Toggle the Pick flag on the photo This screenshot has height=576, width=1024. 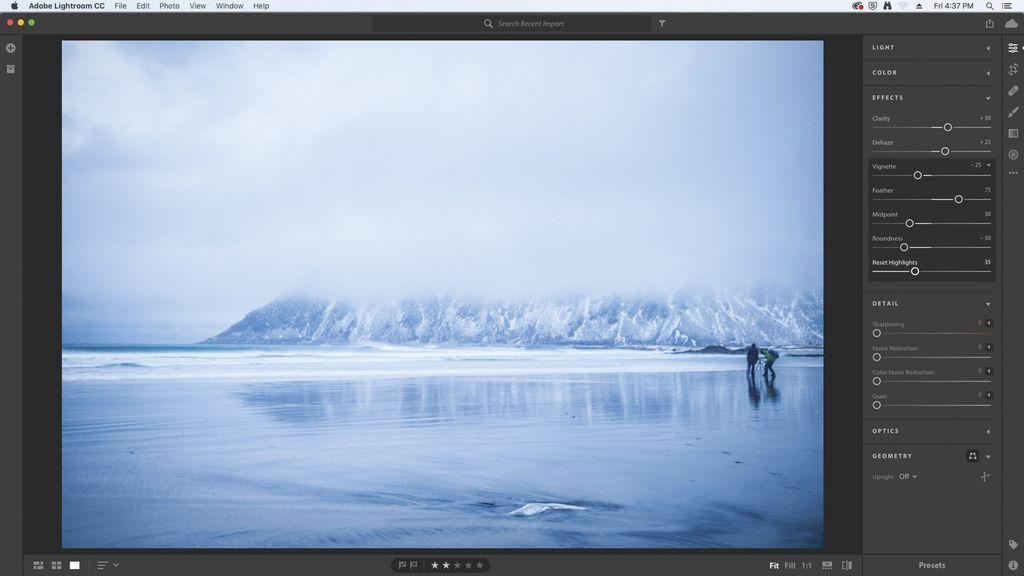click(401, 565)
